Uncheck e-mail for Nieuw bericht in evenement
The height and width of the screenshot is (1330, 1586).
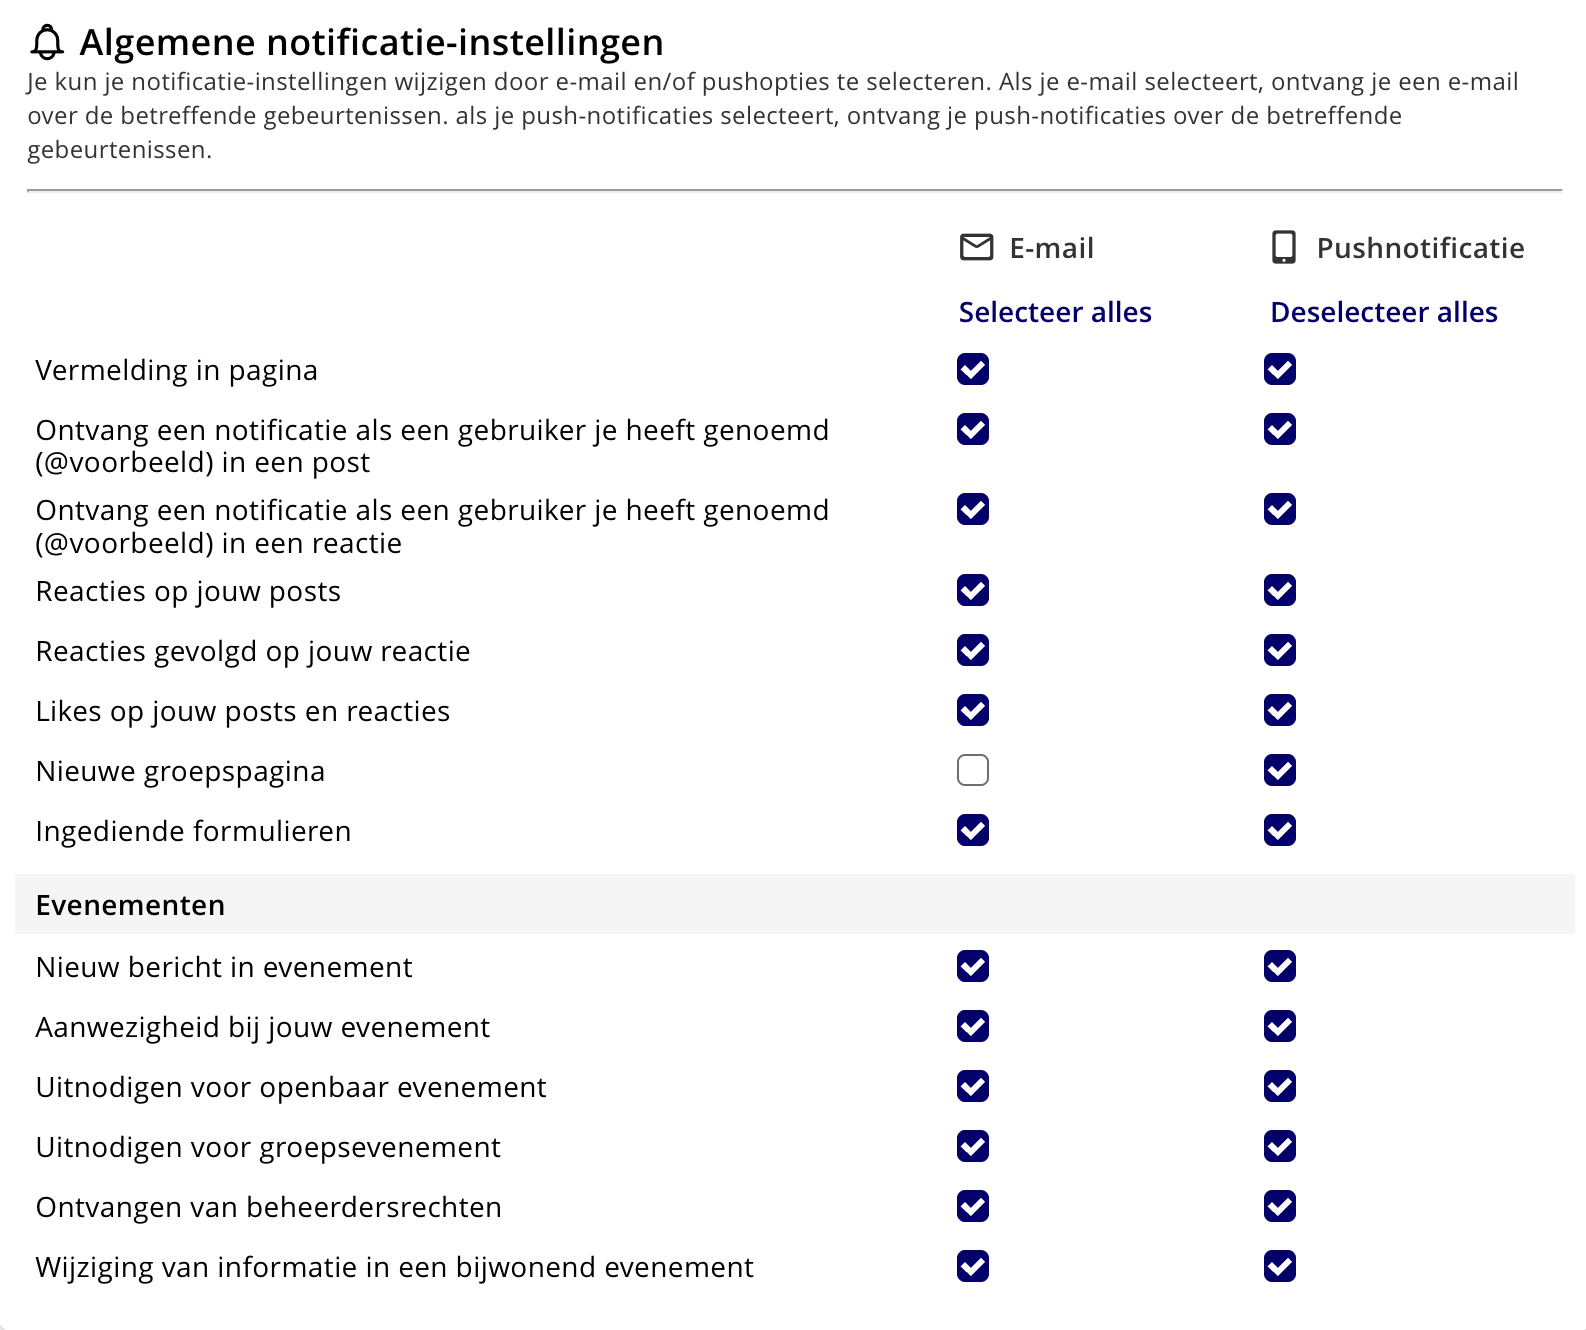pyautogui.click(x=973, y=966)
